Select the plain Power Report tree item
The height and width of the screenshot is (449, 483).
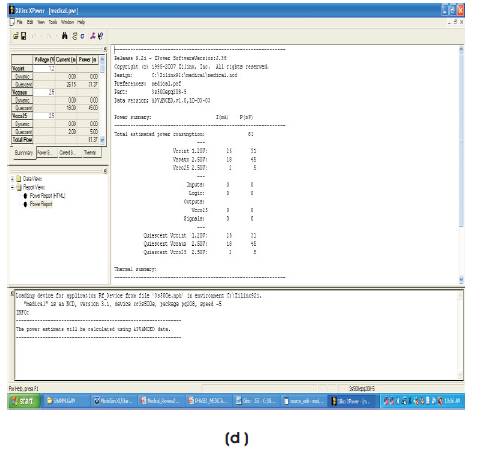[x=41, y=204]
